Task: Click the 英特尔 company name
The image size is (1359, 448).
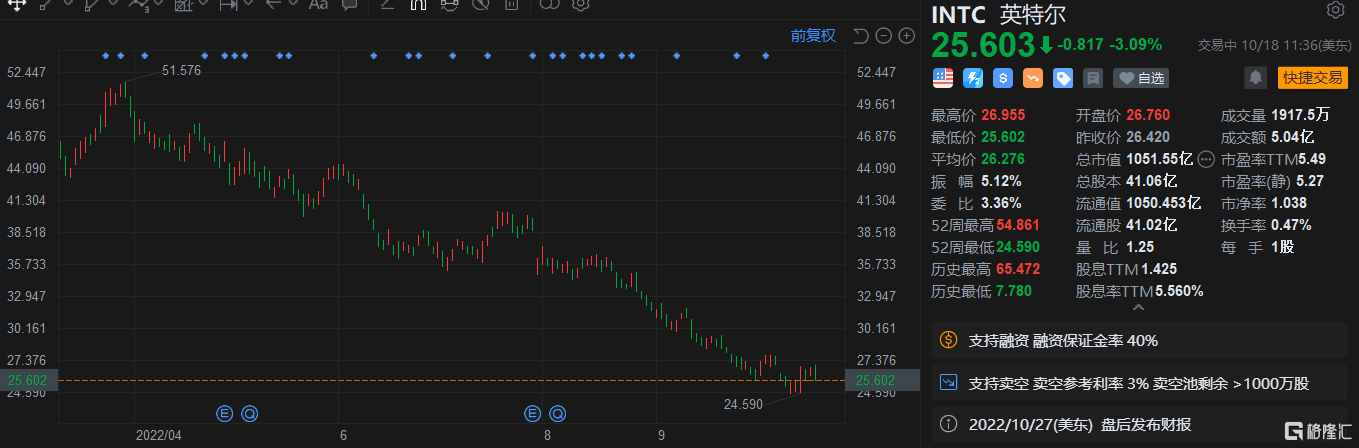Action: [1032, 15]
